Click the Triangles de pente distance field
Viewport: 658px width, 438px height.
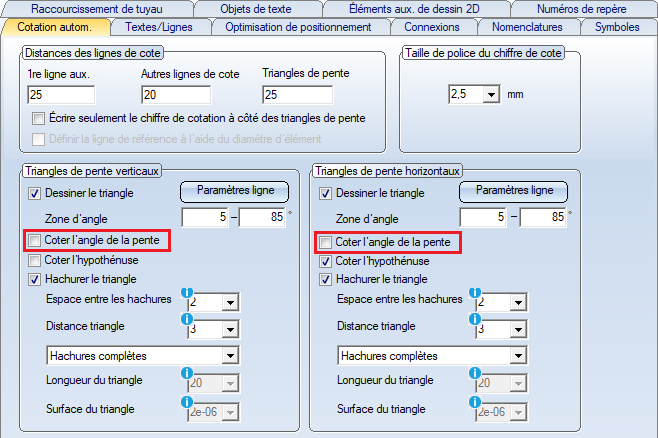coord(298,94)
